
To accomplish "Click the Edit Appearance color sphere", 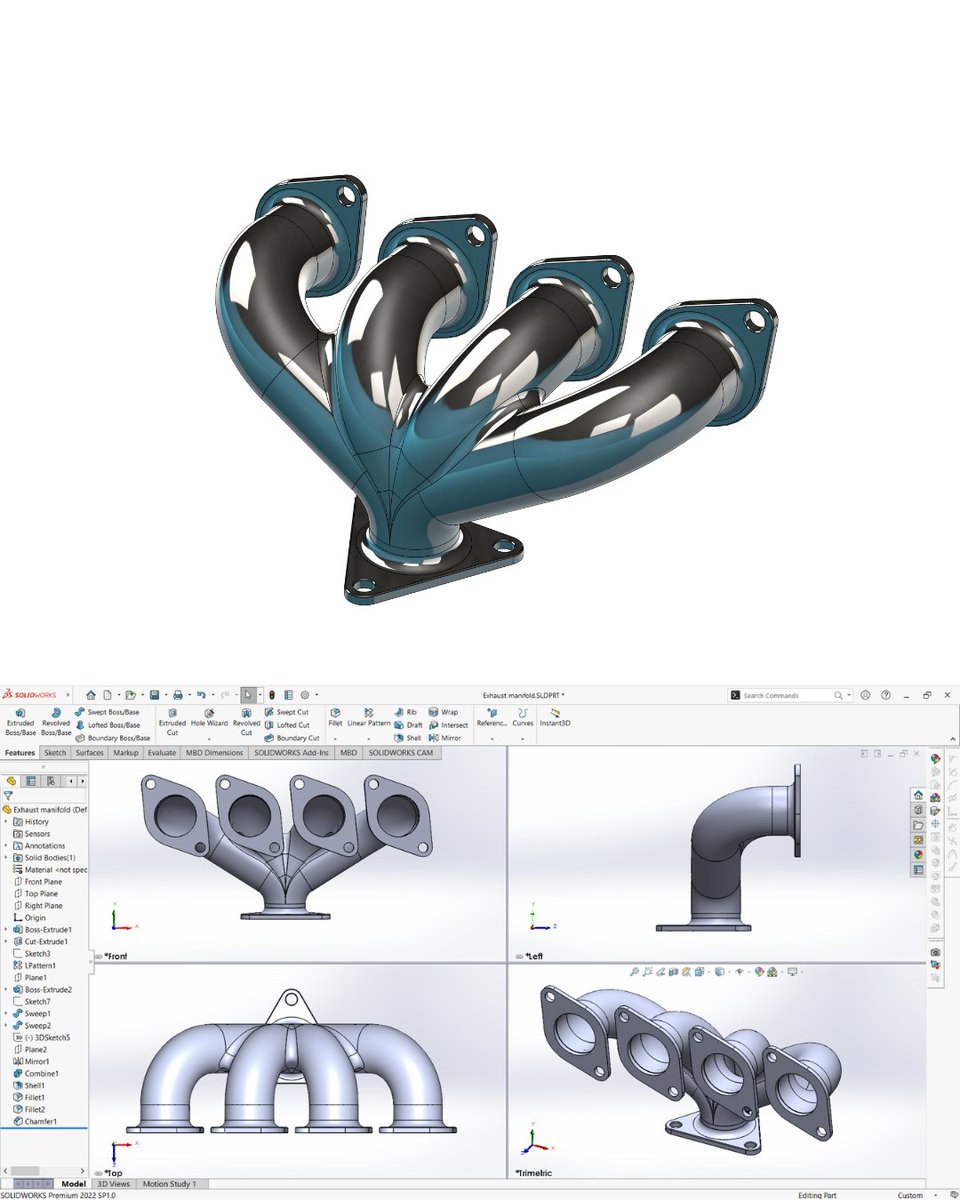I will [758, 971].
